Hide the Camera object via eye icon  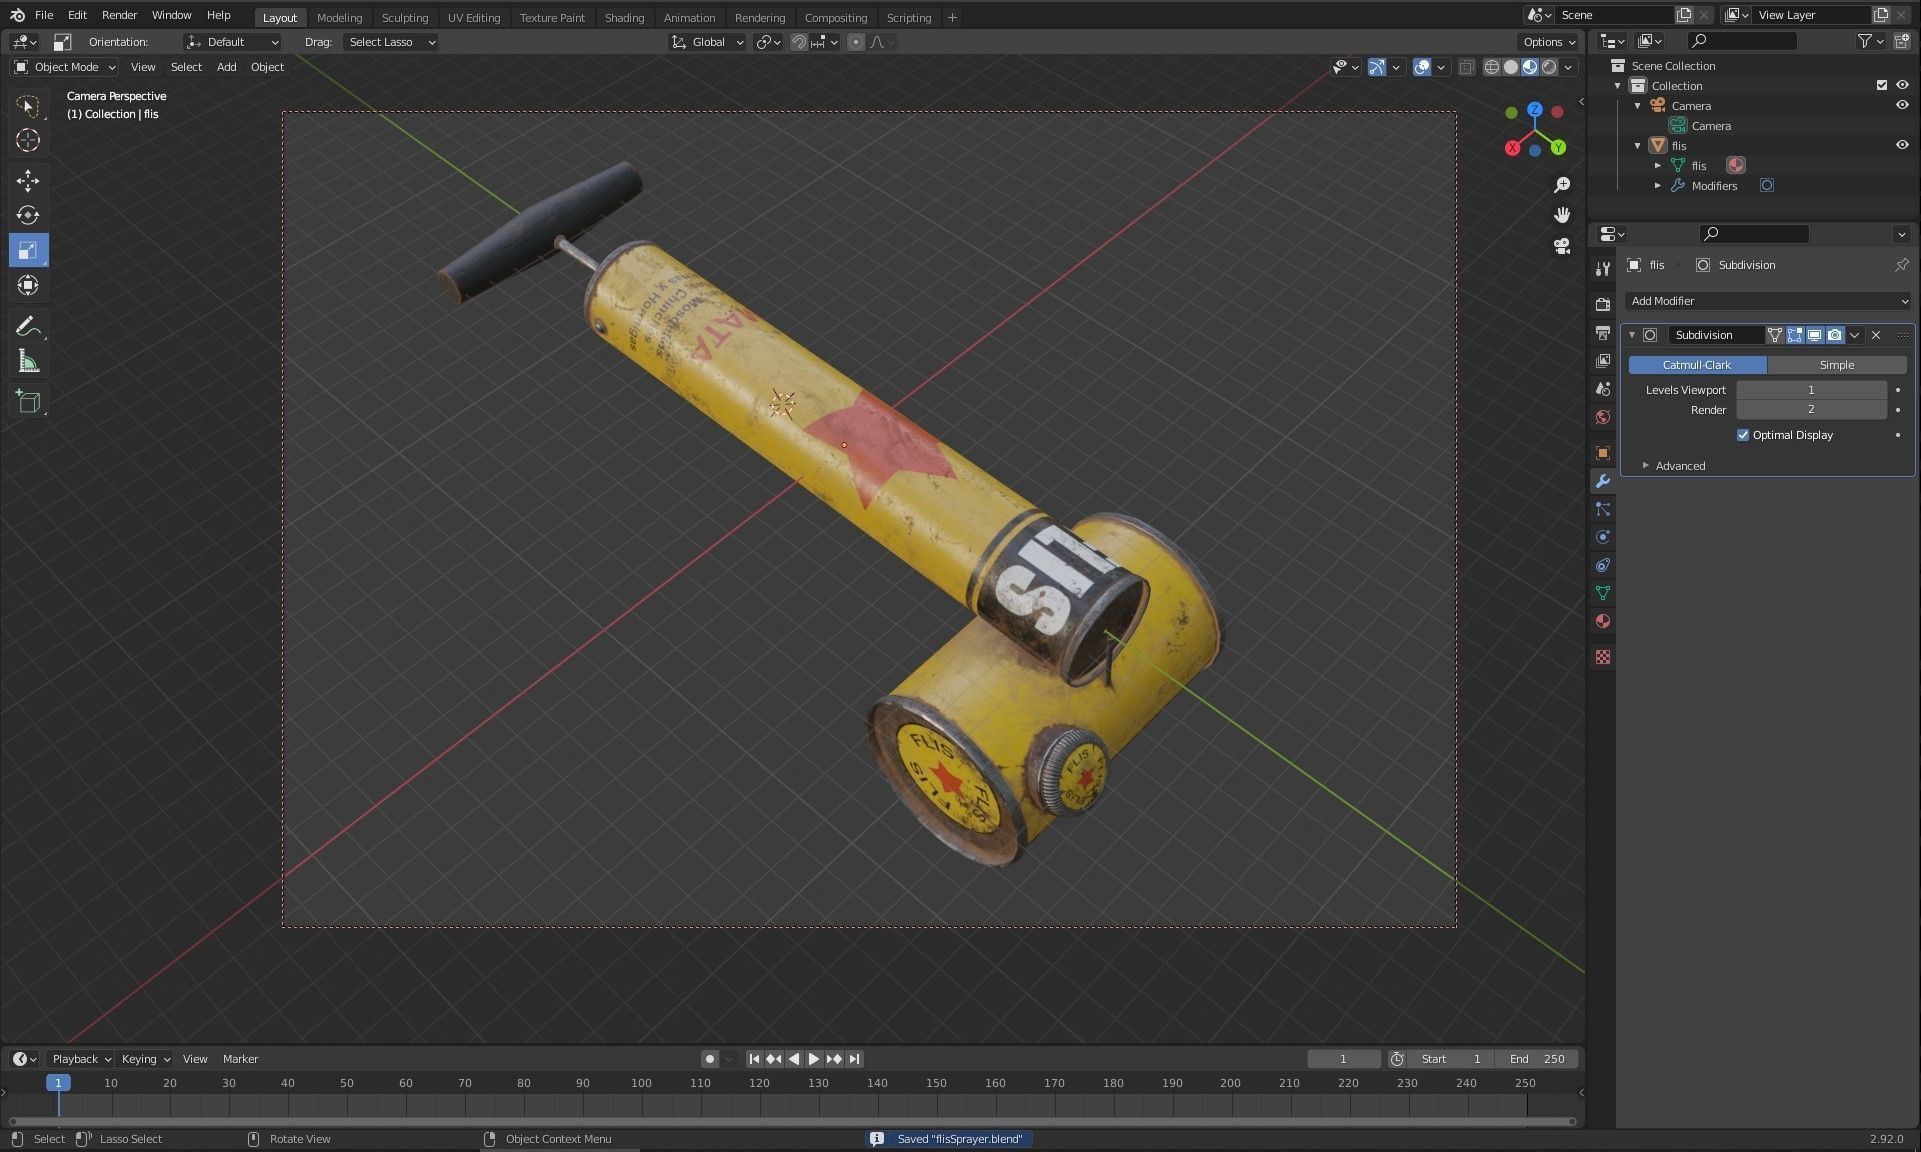pyautogui.click(x=1902, y=105)
